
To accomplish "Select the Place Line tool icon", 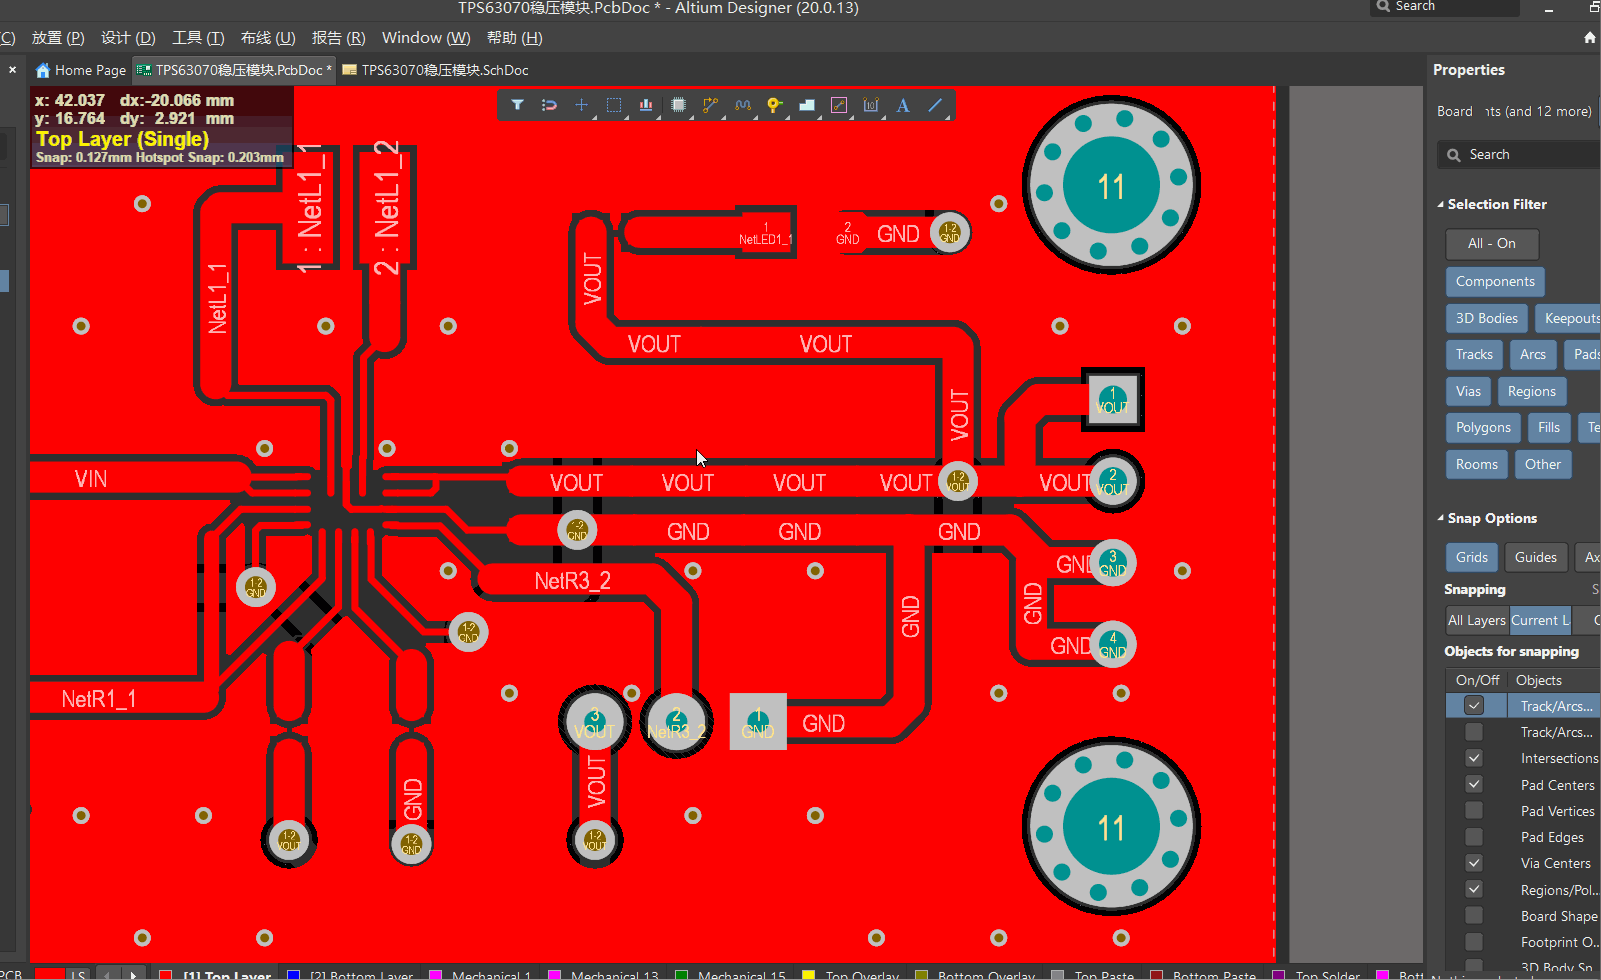I will [x=935, y=105].
